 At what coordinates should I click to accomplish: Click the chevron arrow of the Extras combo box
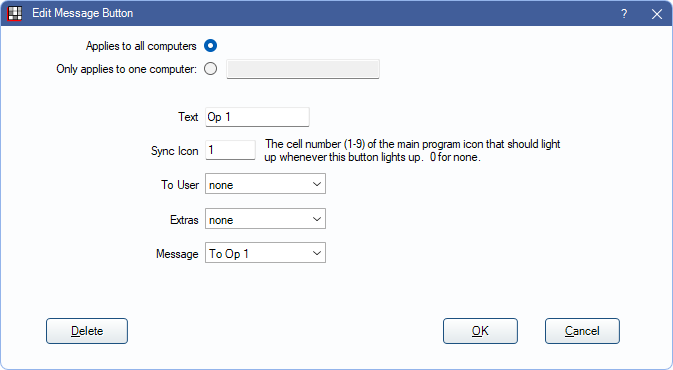pos(317,219)
